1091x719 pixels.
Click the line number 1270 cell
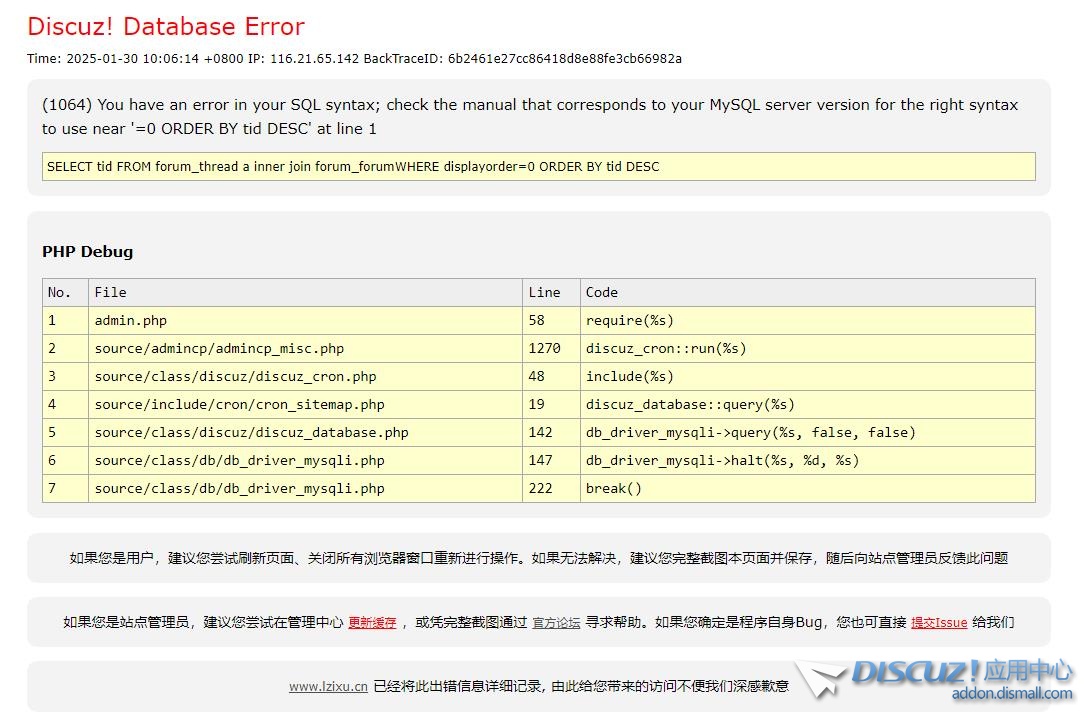(551, 348)
